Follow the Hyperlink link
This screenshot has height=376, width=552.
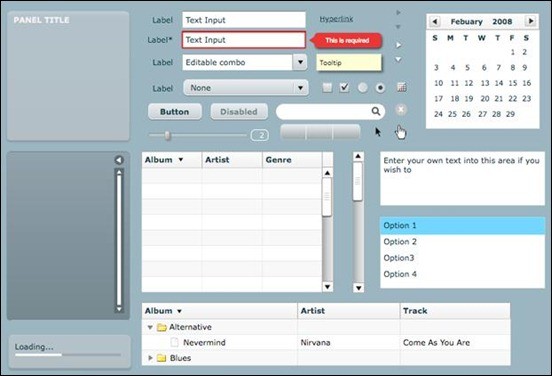tap(336, 19)
